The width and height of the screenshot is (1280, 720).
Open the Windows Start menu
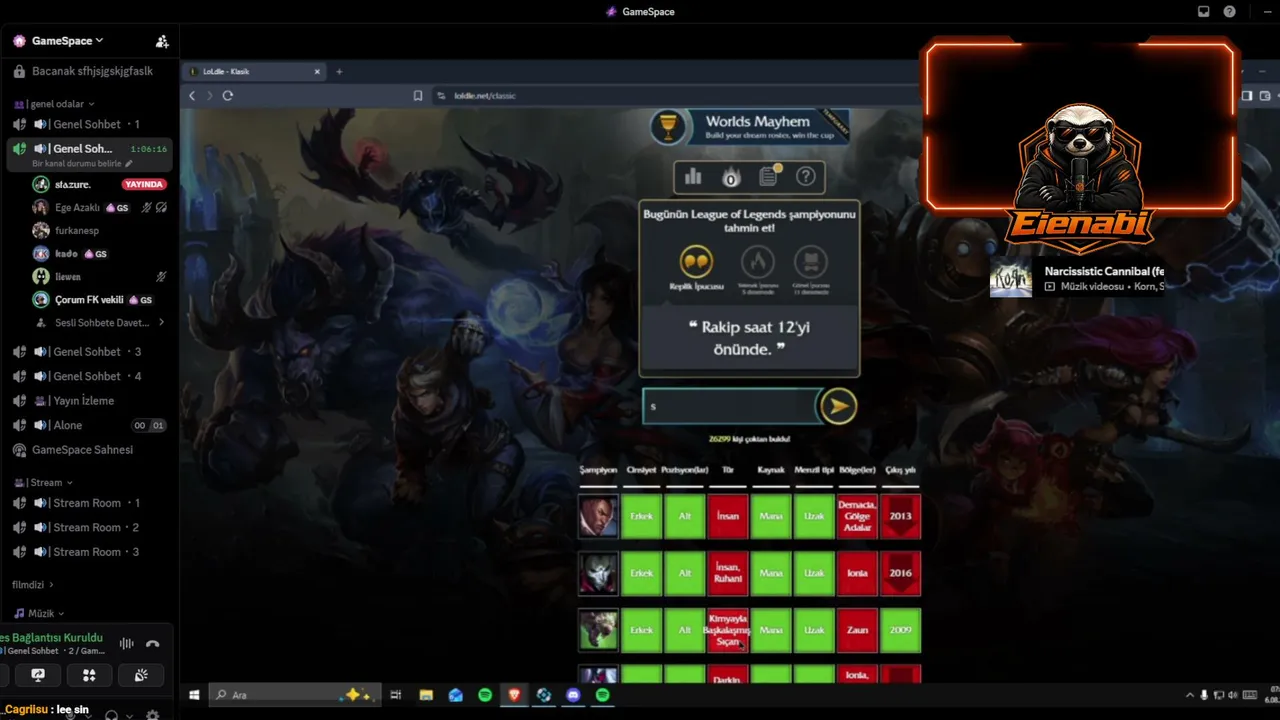pos(194,695)
